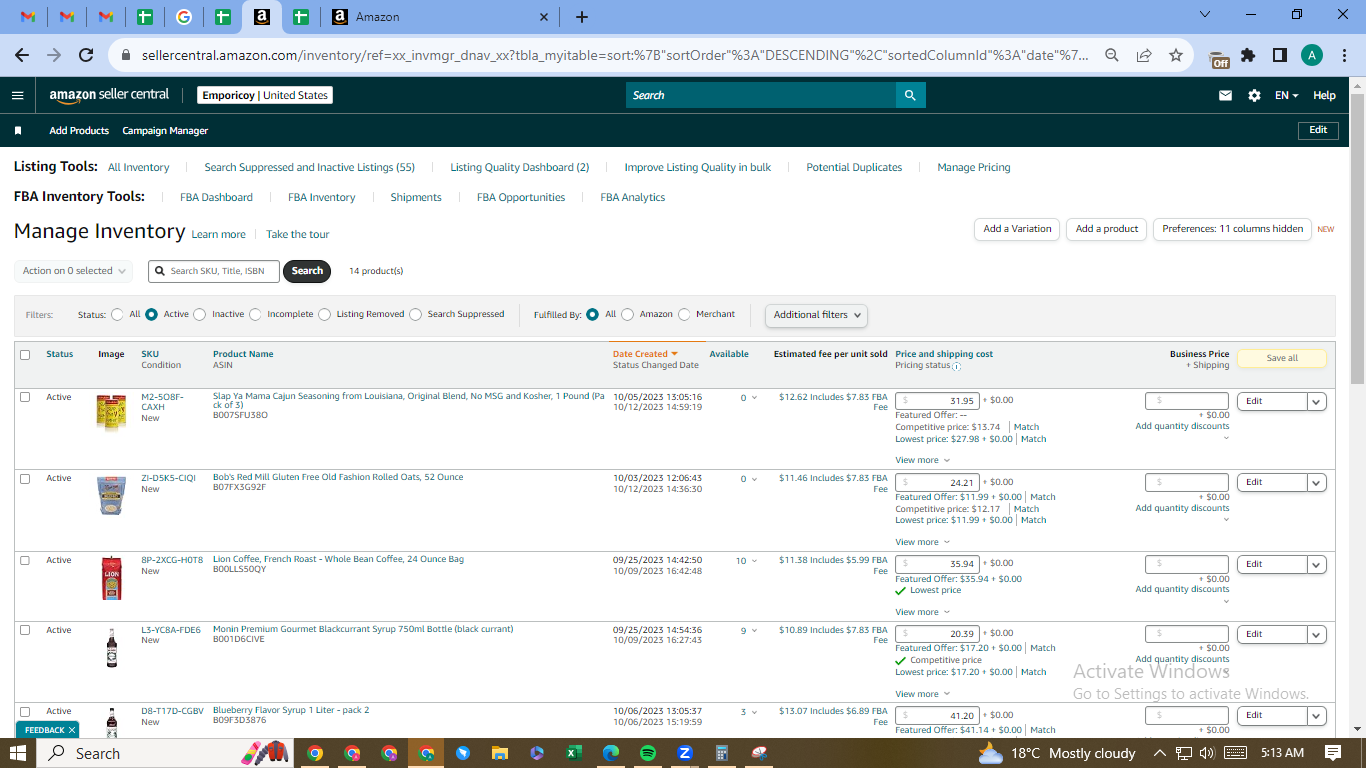This screenshot has width=1366, height=768.
Task: Click the pricing status info icon
Action: (x=957, y=366)
